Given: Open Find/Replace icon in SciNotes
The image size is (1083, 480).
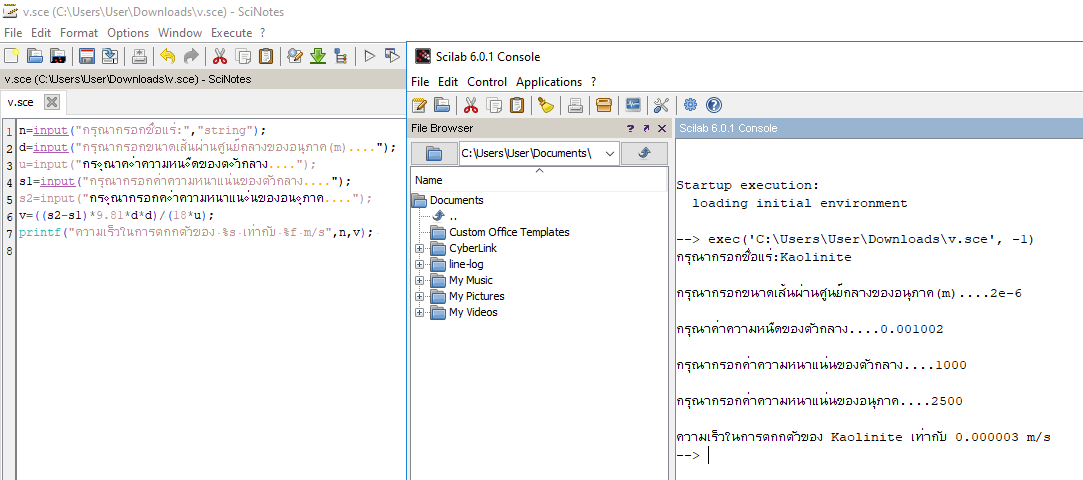Looking at the screenshot, I should pos(295,56).
